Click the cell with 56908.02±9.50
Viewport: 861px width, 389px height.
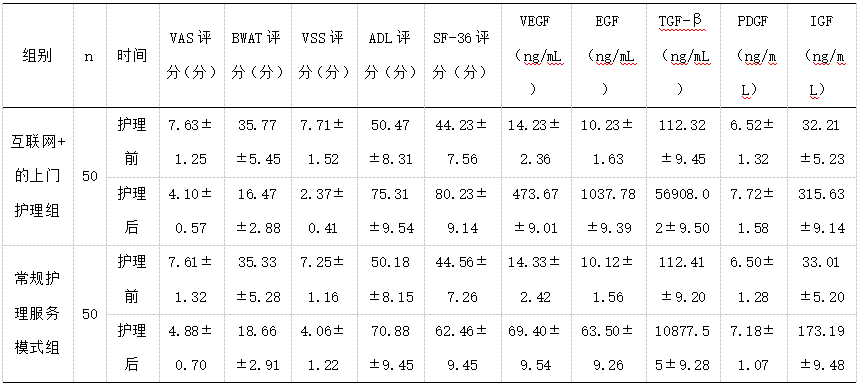point(685,211)
